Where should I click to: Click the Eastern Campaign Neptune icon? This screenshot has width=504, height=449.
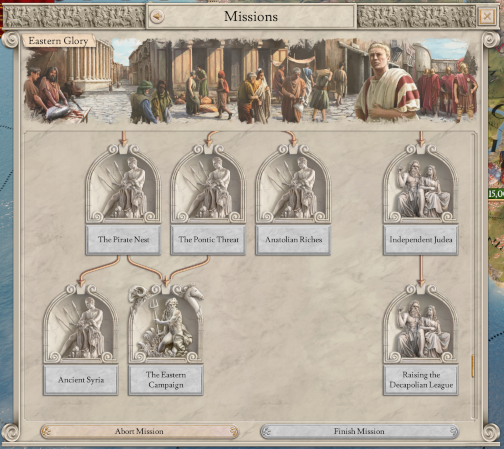[166, 324]
